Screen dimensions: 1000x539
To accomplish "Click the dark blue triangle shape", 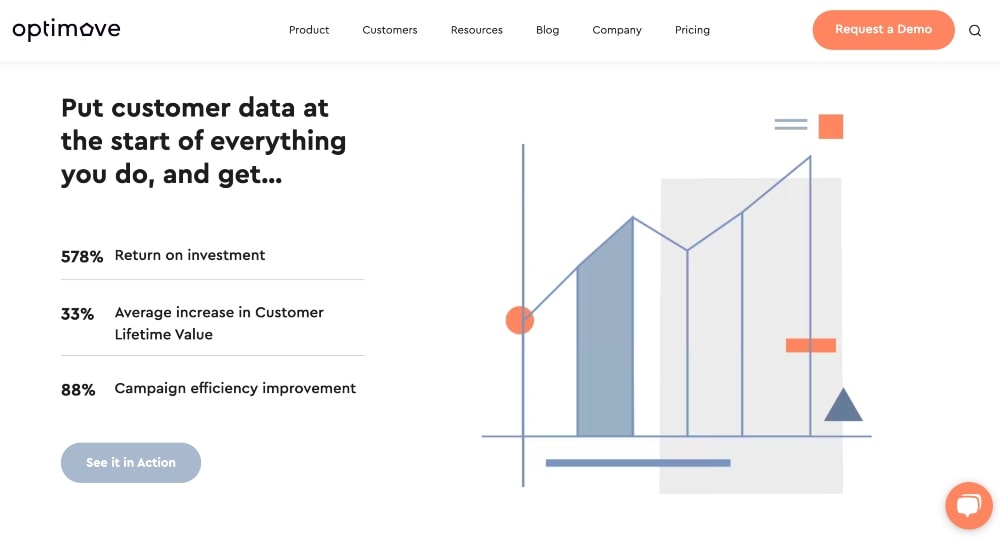I will tap(843, 406).
